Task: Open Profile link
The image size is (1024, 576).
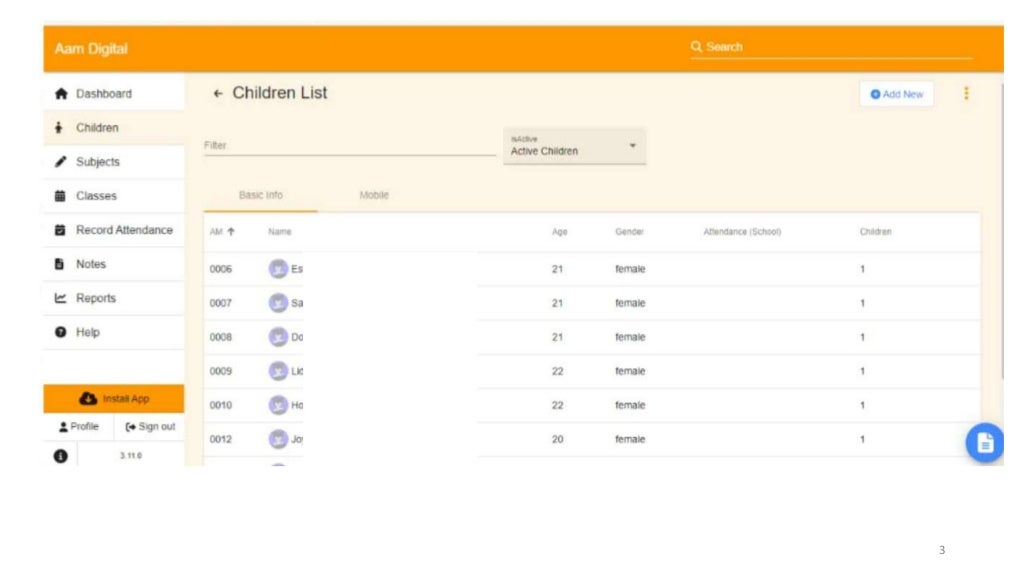Action: 78,426
